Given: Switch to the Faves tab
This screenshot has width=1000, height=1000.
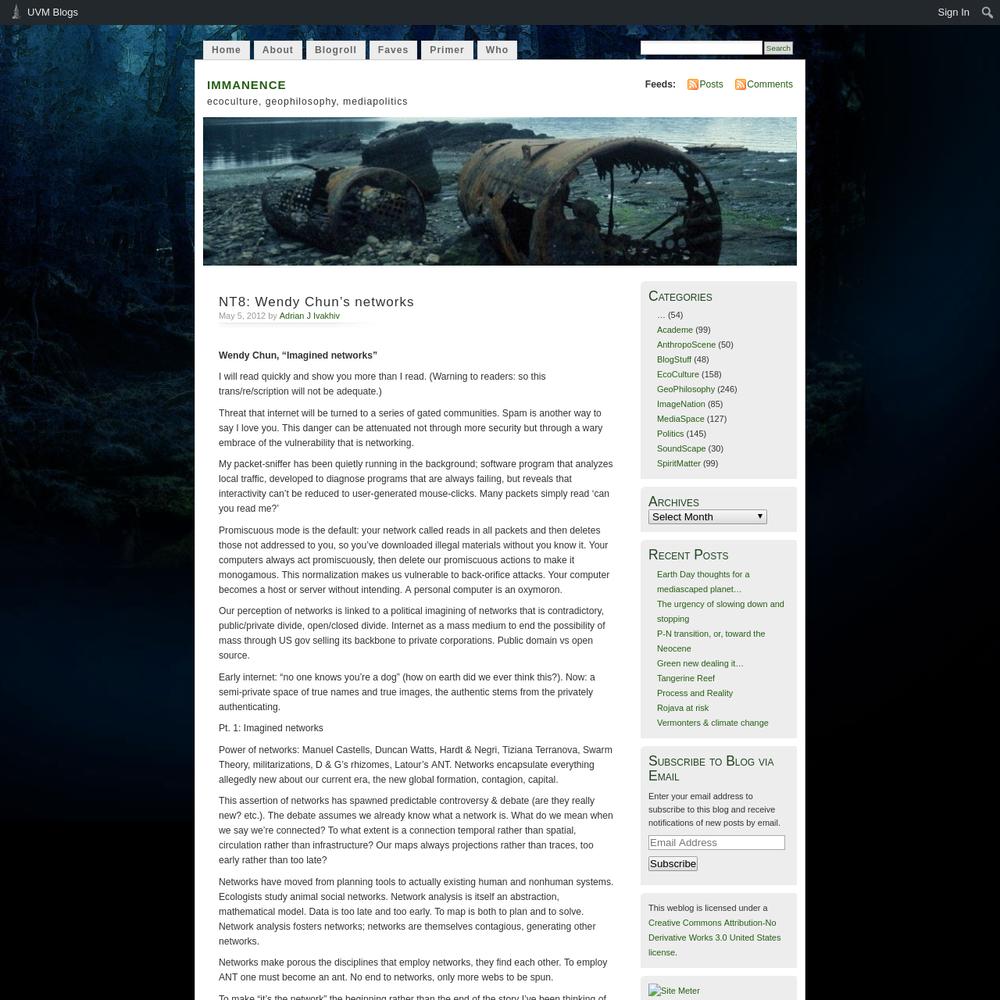Looking at the screenshot, I should [393, 50].
